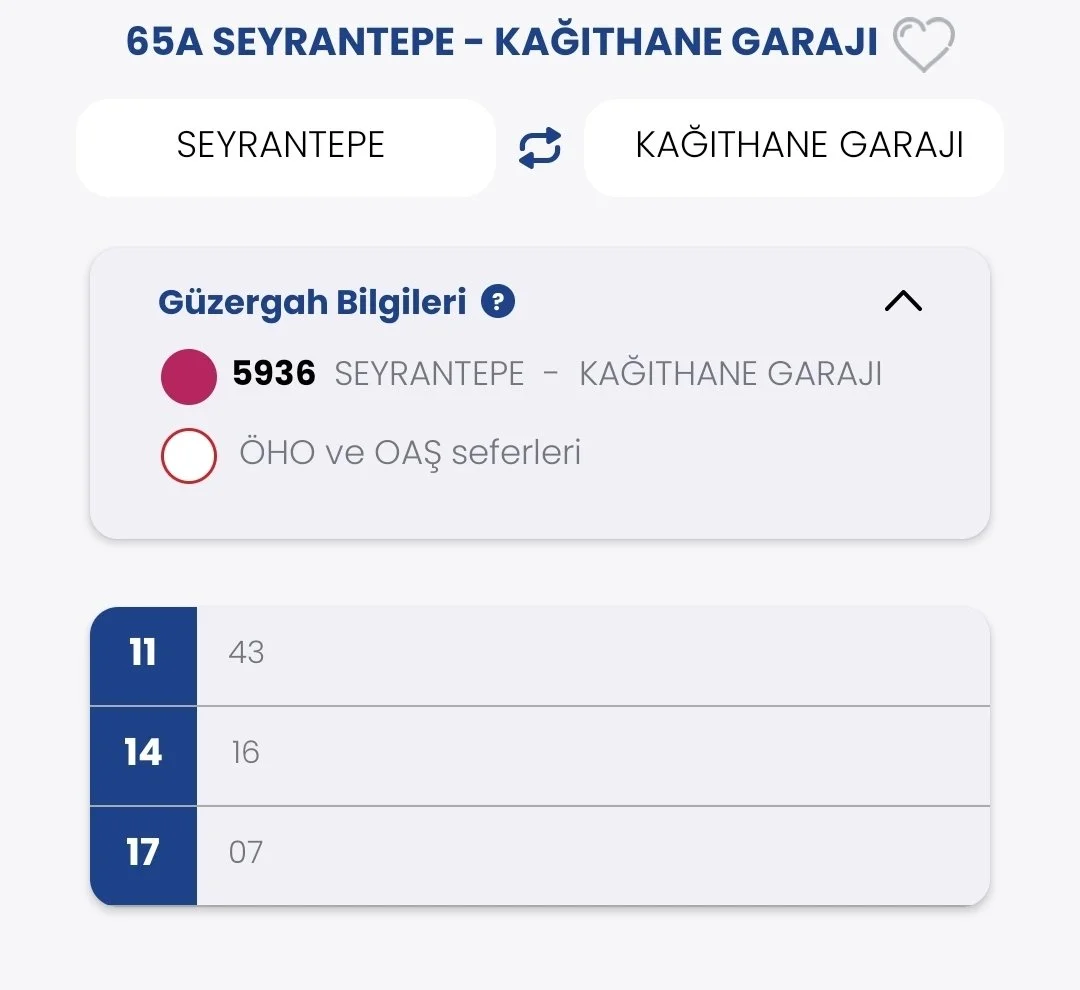Viewport: 1080px width, 990px height.
Task: Click the Güzergah Bilgileri heading
Action: pyautogui.click(x=312, y=301)
